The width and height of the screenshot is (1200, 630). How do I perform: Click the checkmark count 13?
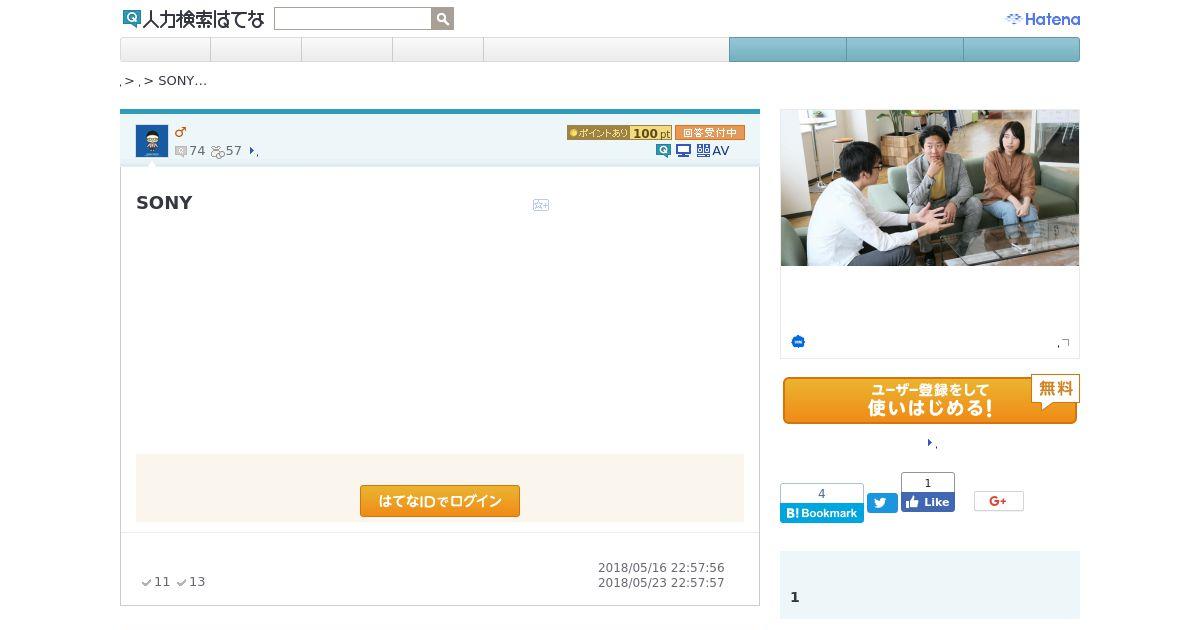(x=191, y=582)
